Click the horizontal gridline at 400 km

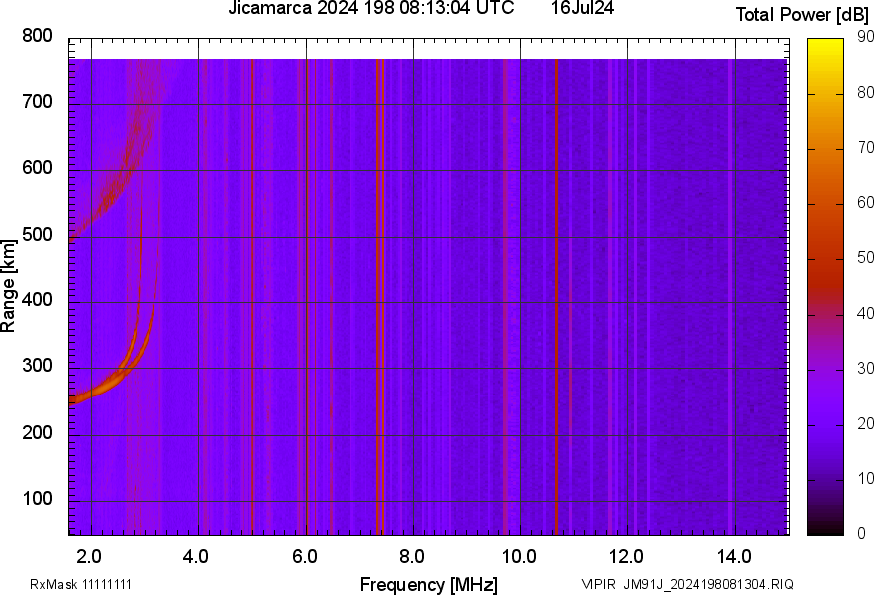click(400, 300)
